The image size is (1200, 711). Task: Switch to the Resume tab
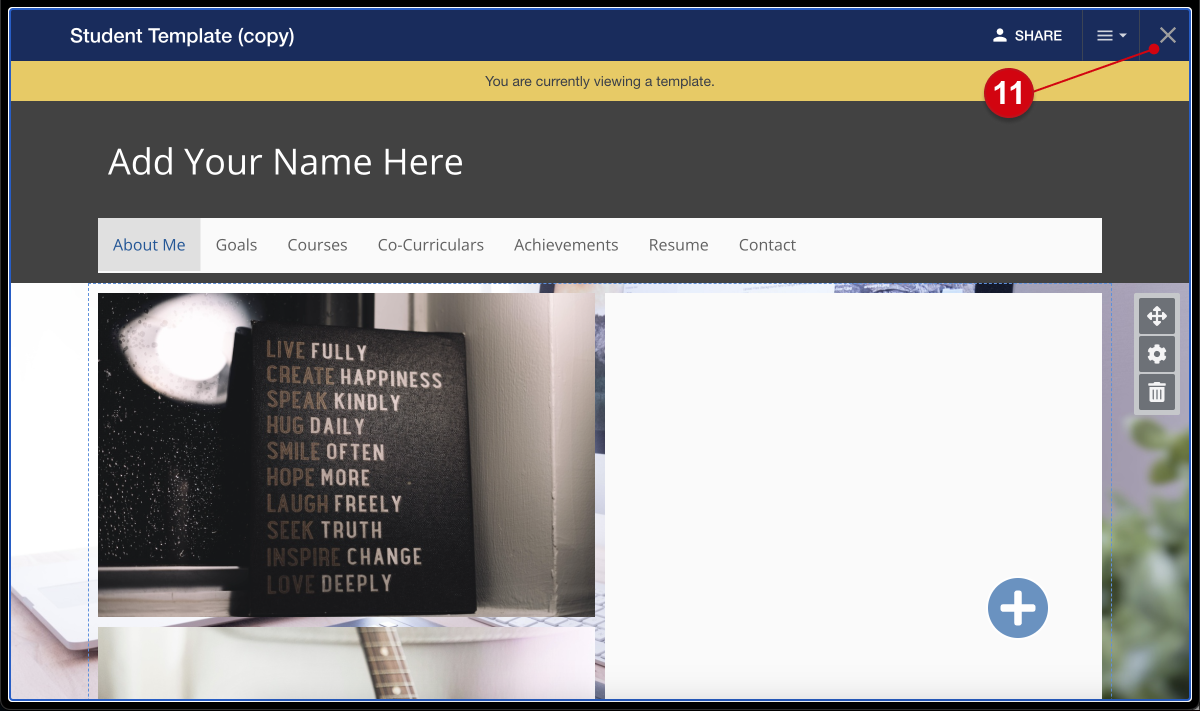[678, 245]
